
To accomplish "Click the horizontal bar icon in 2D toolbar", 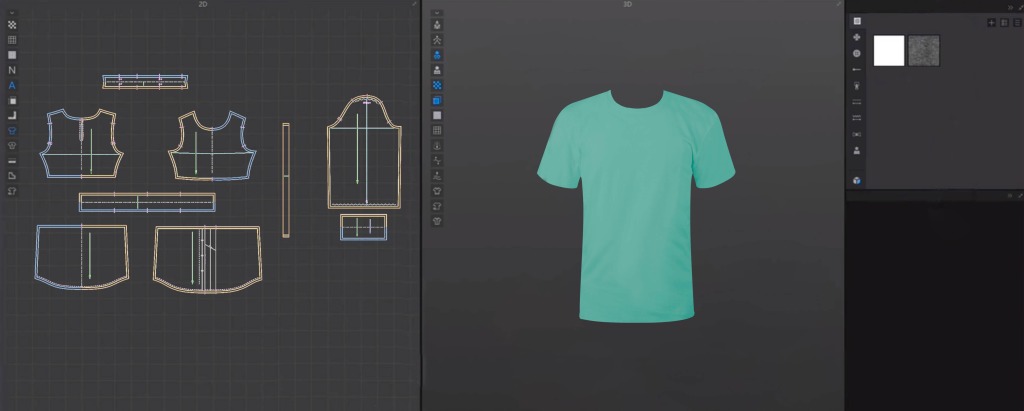I will click(x=12, y=161).
